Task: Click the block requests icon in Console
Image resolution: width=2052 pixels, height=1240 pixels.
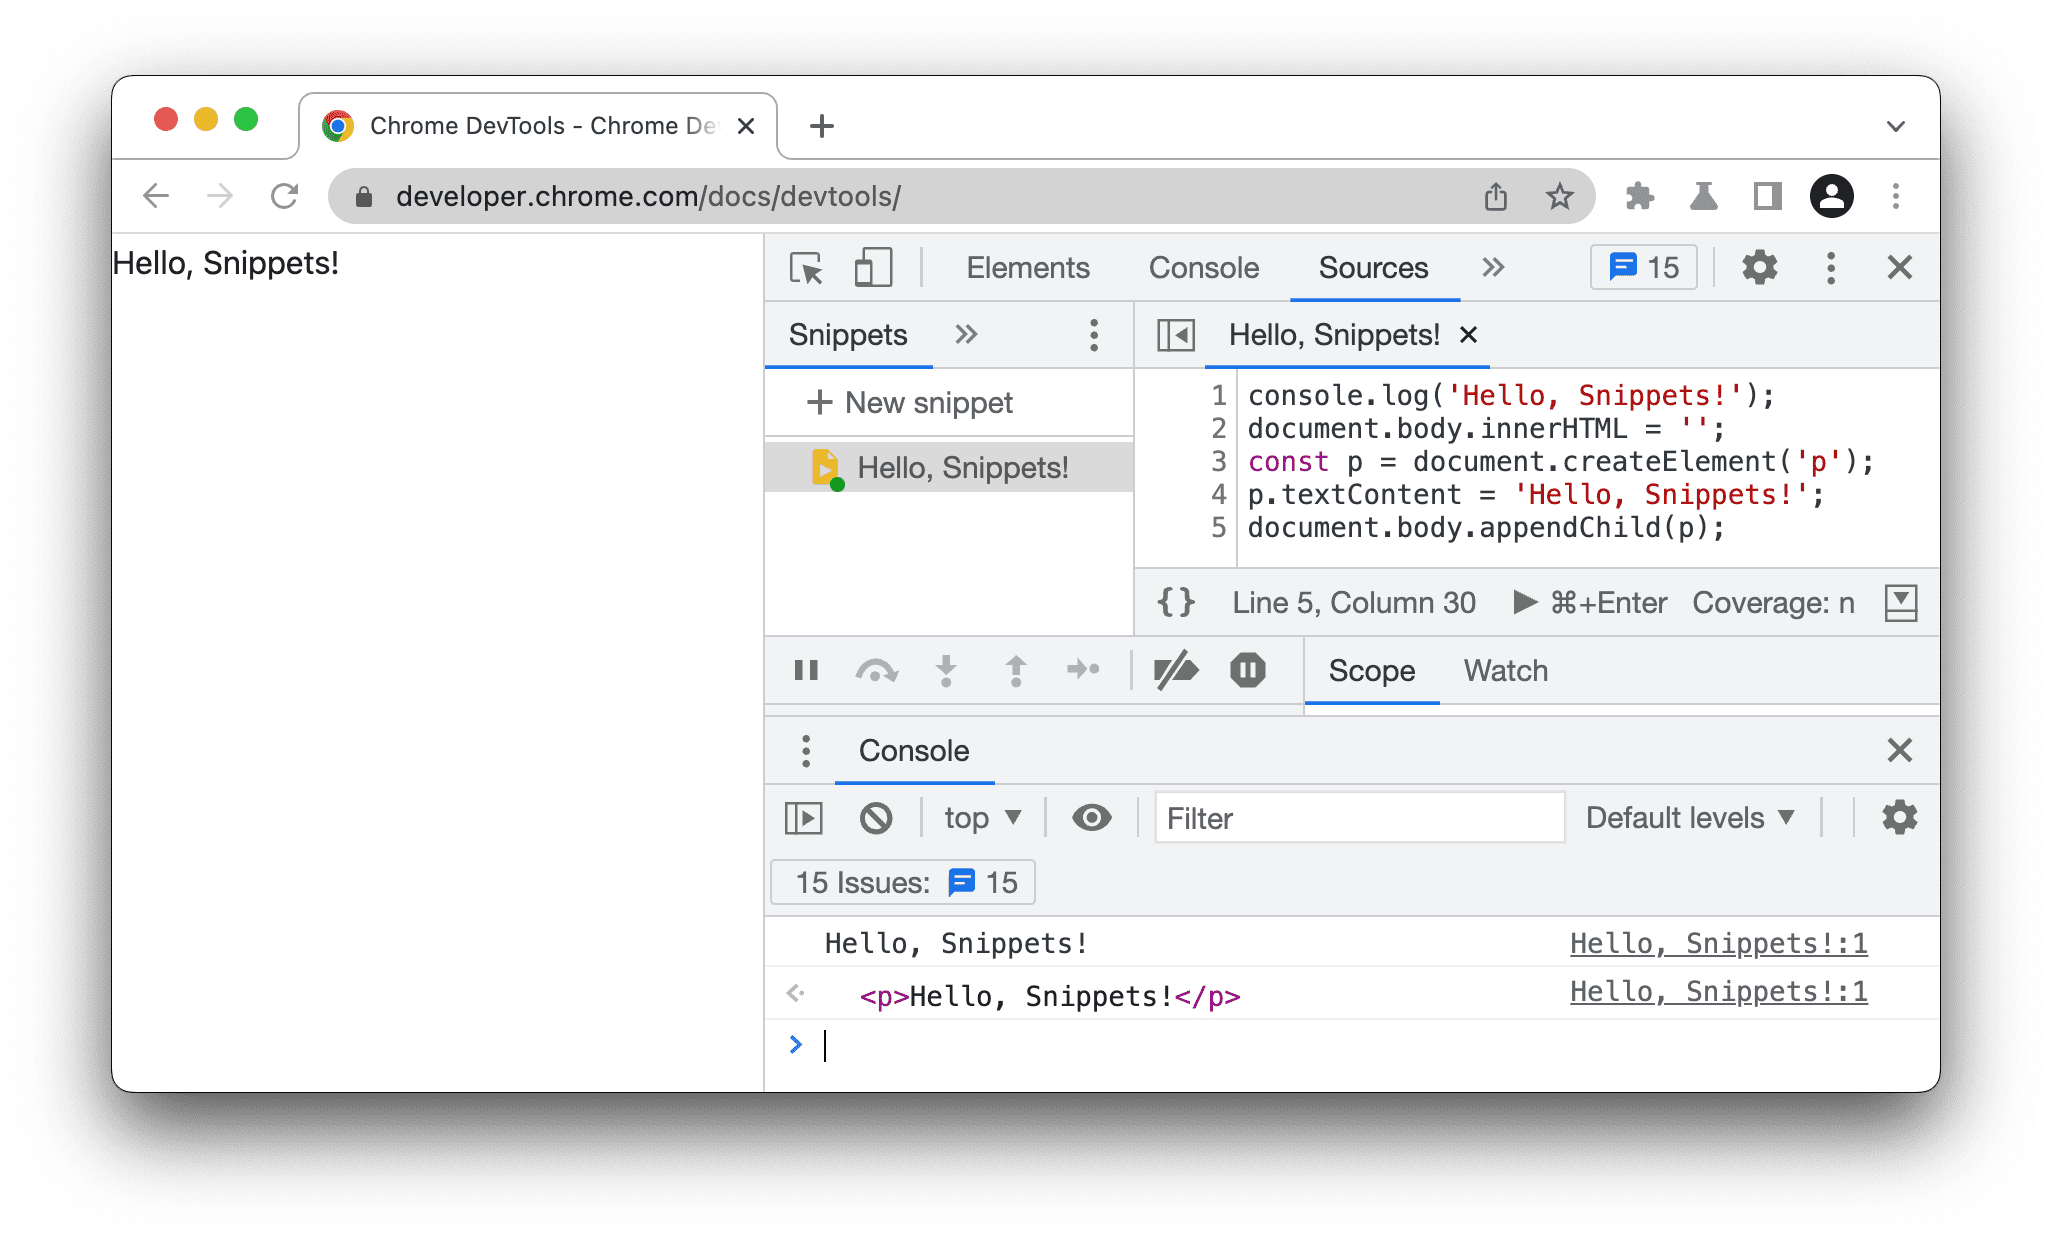Action: (x=874, y=818)
